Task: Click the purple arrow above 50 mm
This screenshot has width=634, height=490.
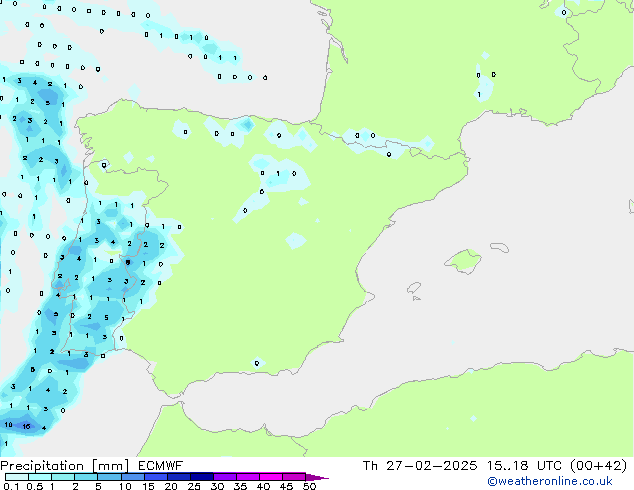Action: (x=316, y=477)
